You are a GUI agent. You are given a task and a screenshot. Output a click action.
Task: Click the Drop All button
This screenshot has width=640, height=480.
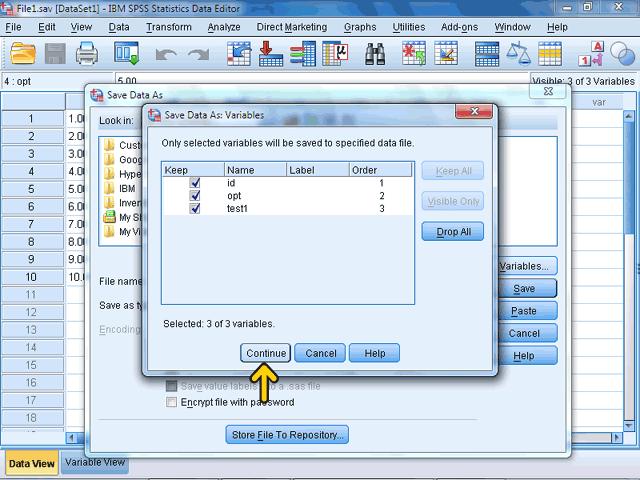[453, 231]
